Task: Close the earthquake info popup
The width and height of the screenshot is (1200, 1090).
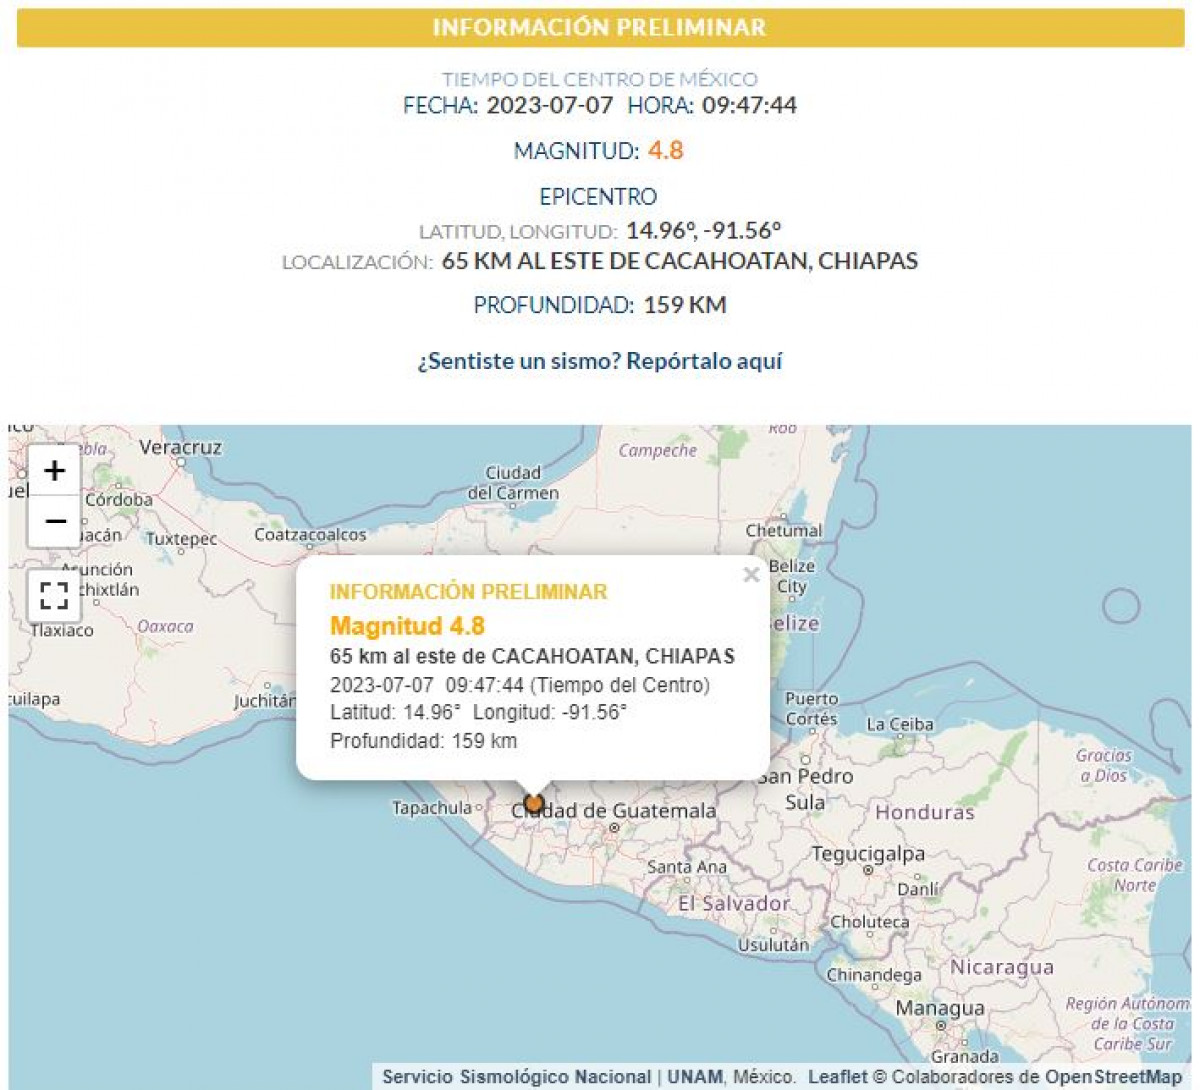Action: coord(751,575)
